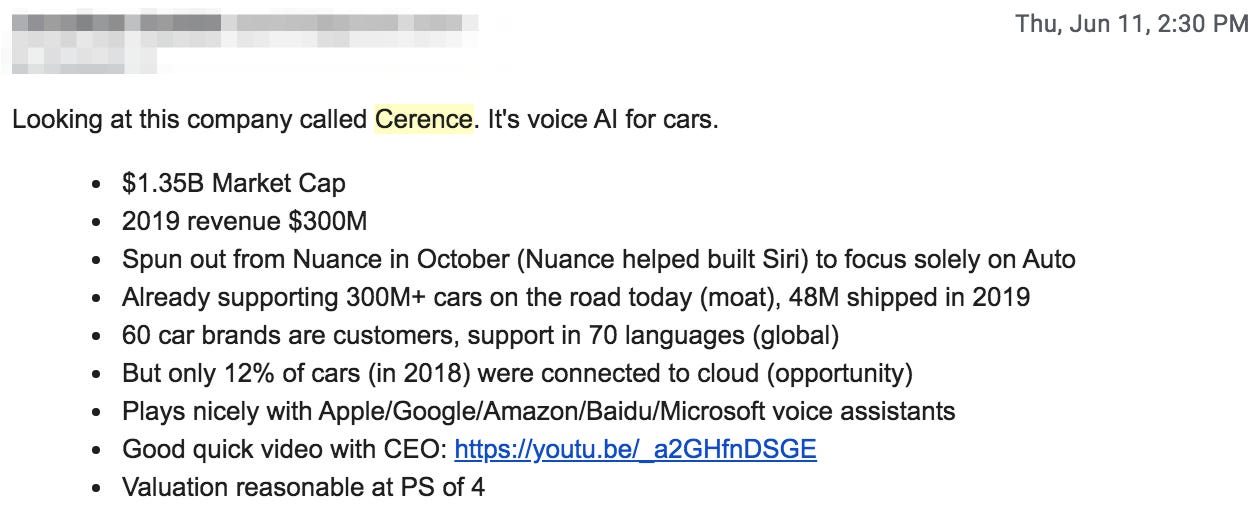Click the "Good quick video with CEO" label
The height and width of the screenshot is (524, 1260).
pos(284,449)
